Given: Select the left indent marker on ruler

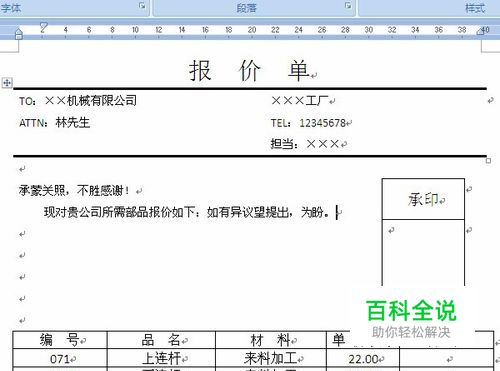Looking at the screenshot, I should (x=19, y=34).
